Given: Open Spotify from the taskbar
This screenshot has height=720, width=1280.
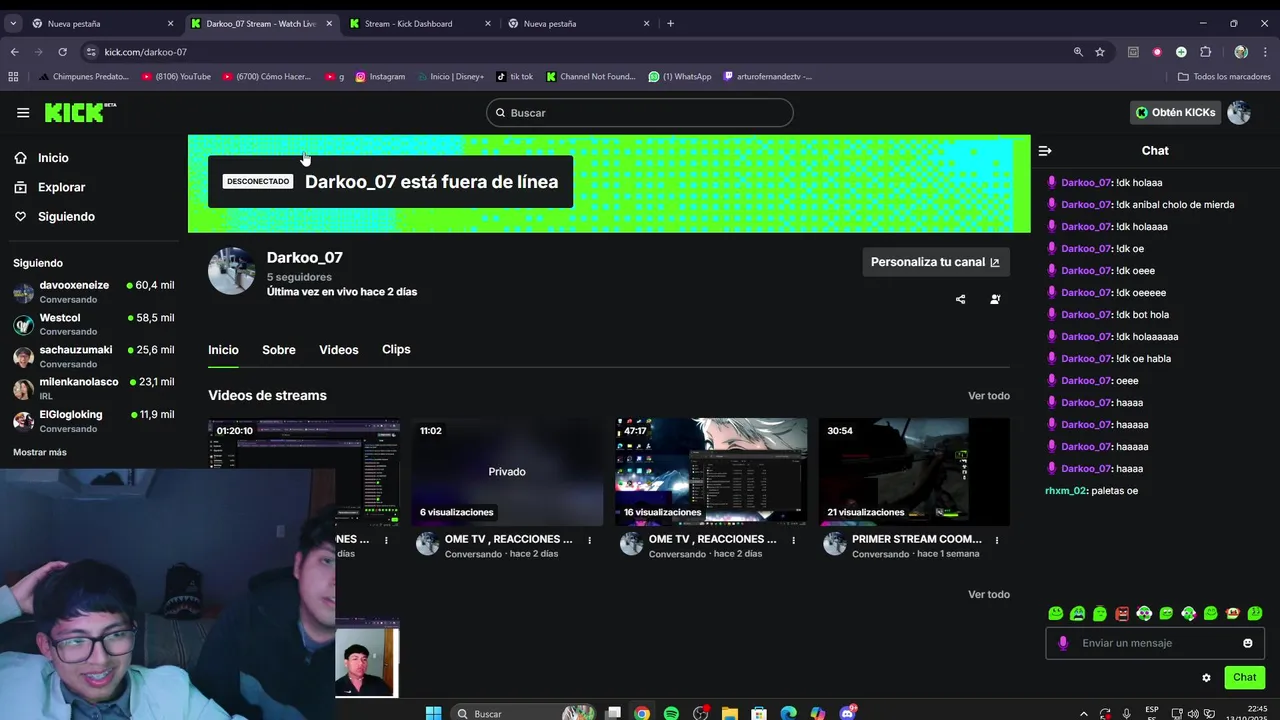Looking at the screenshot, I should tap(671, 713).
